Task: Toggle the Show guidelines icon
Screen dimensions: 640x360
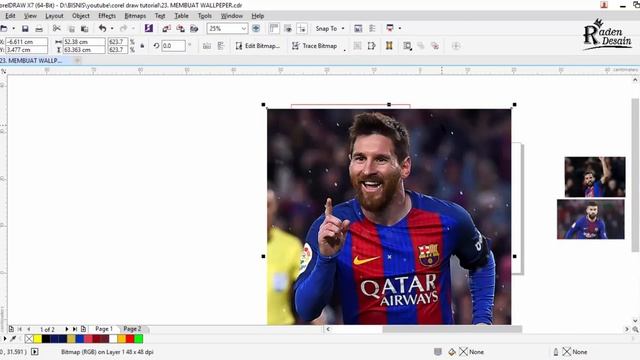Action: pos(302,28)
